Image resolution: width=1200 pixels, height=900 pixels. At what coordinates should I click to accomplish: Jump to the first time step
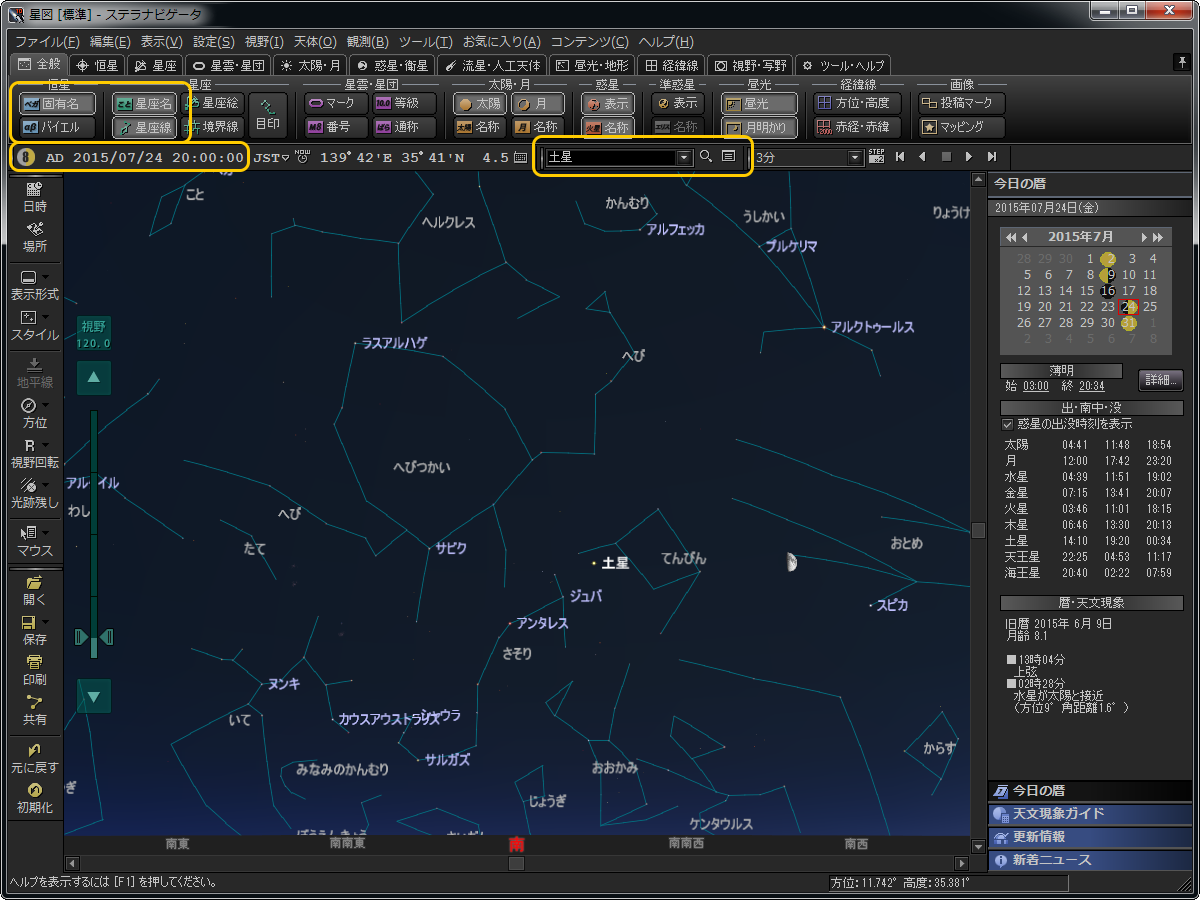(x=900, y=157)
